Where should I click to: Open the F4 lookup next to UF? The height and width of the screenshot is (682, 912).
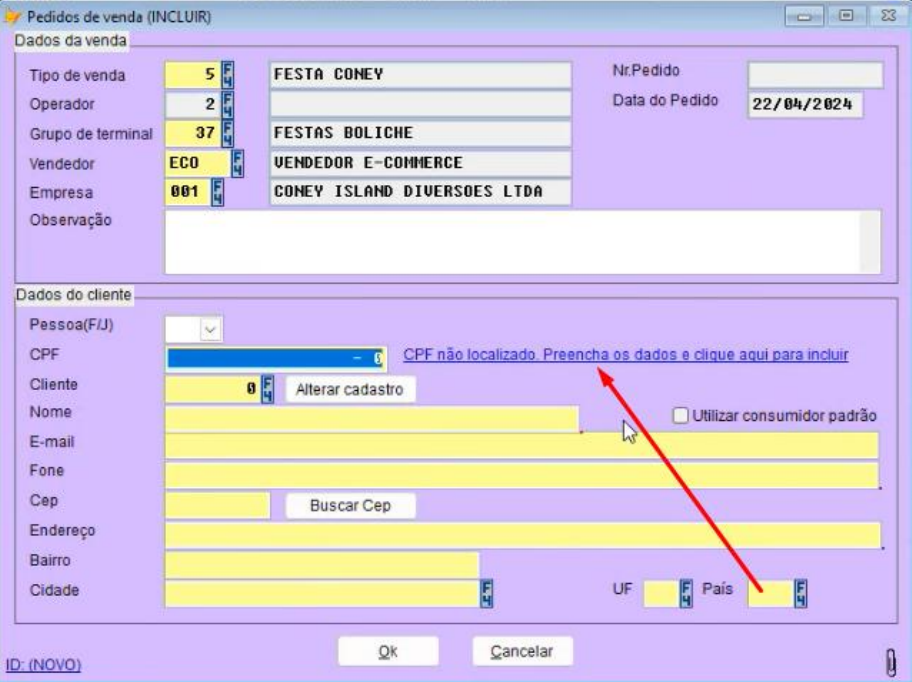coord(687,594)
